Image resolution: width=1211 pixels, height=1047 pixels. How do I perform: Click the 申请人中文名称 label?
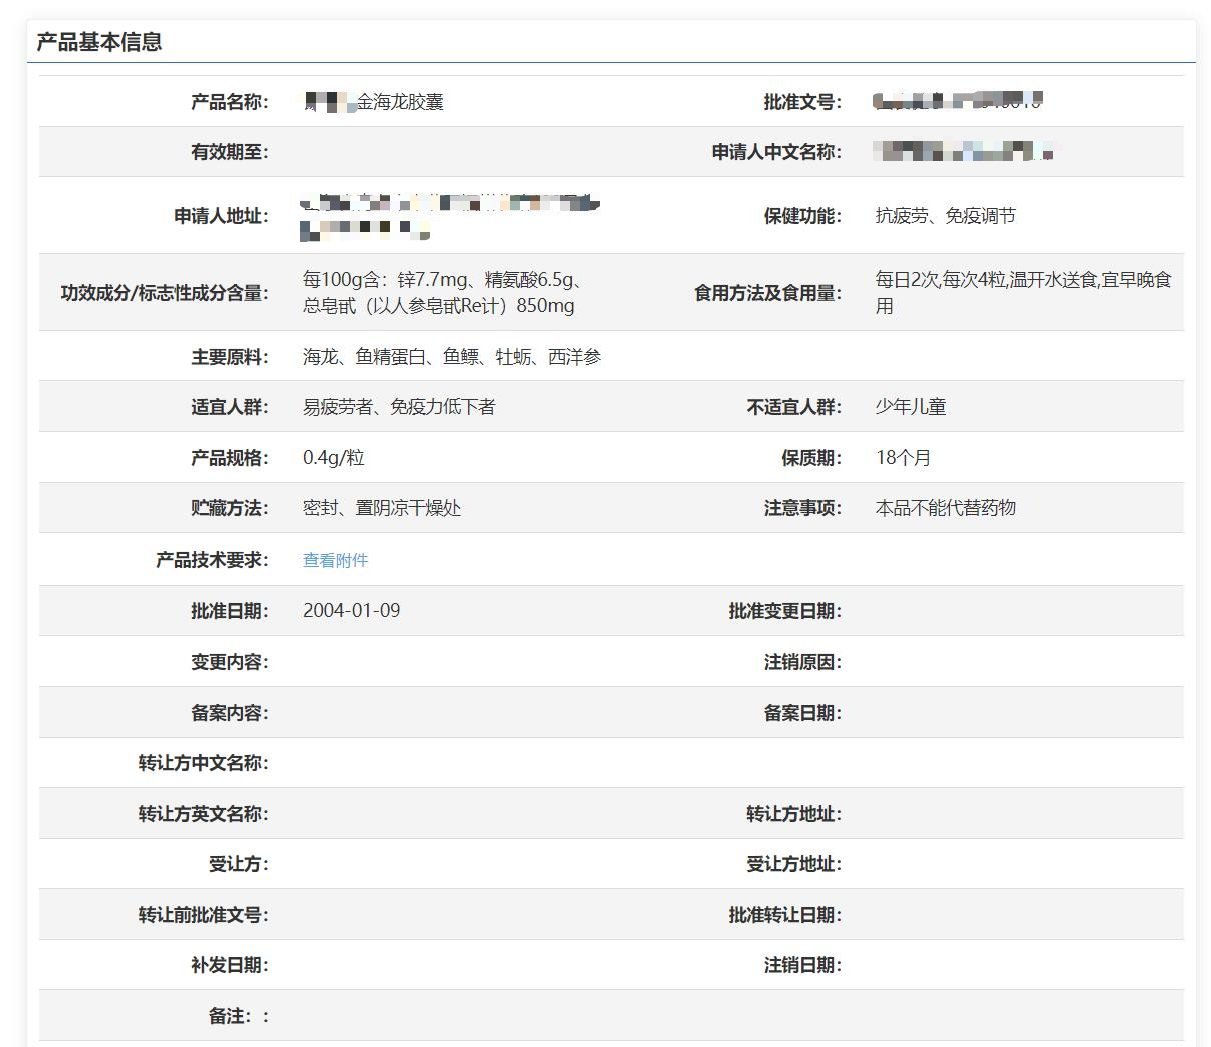coord(776,152)
